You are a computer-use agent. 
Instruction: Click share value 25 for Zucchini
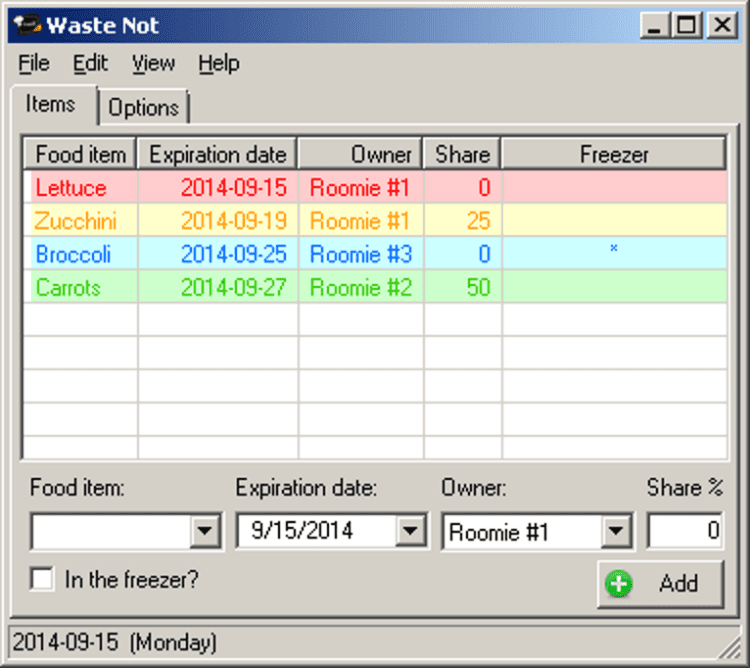click(478, 221)
